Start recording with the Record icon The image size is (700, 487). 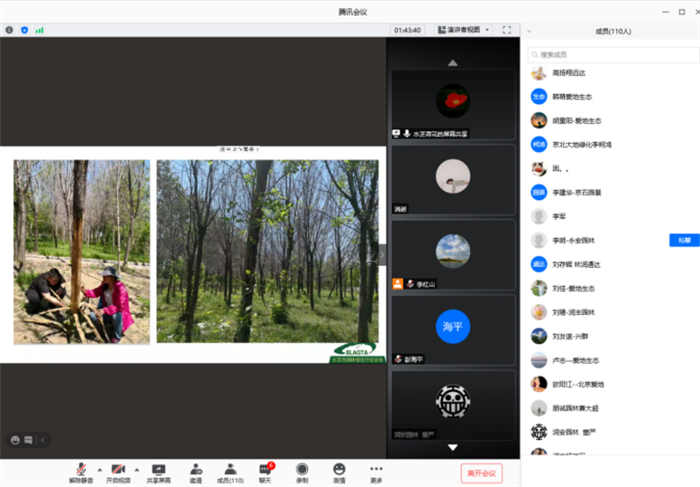(x=302, y=470)
